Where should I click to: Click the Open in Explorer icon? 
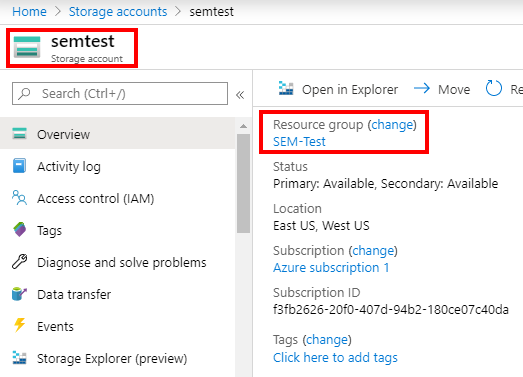click(x=286, y=88)
